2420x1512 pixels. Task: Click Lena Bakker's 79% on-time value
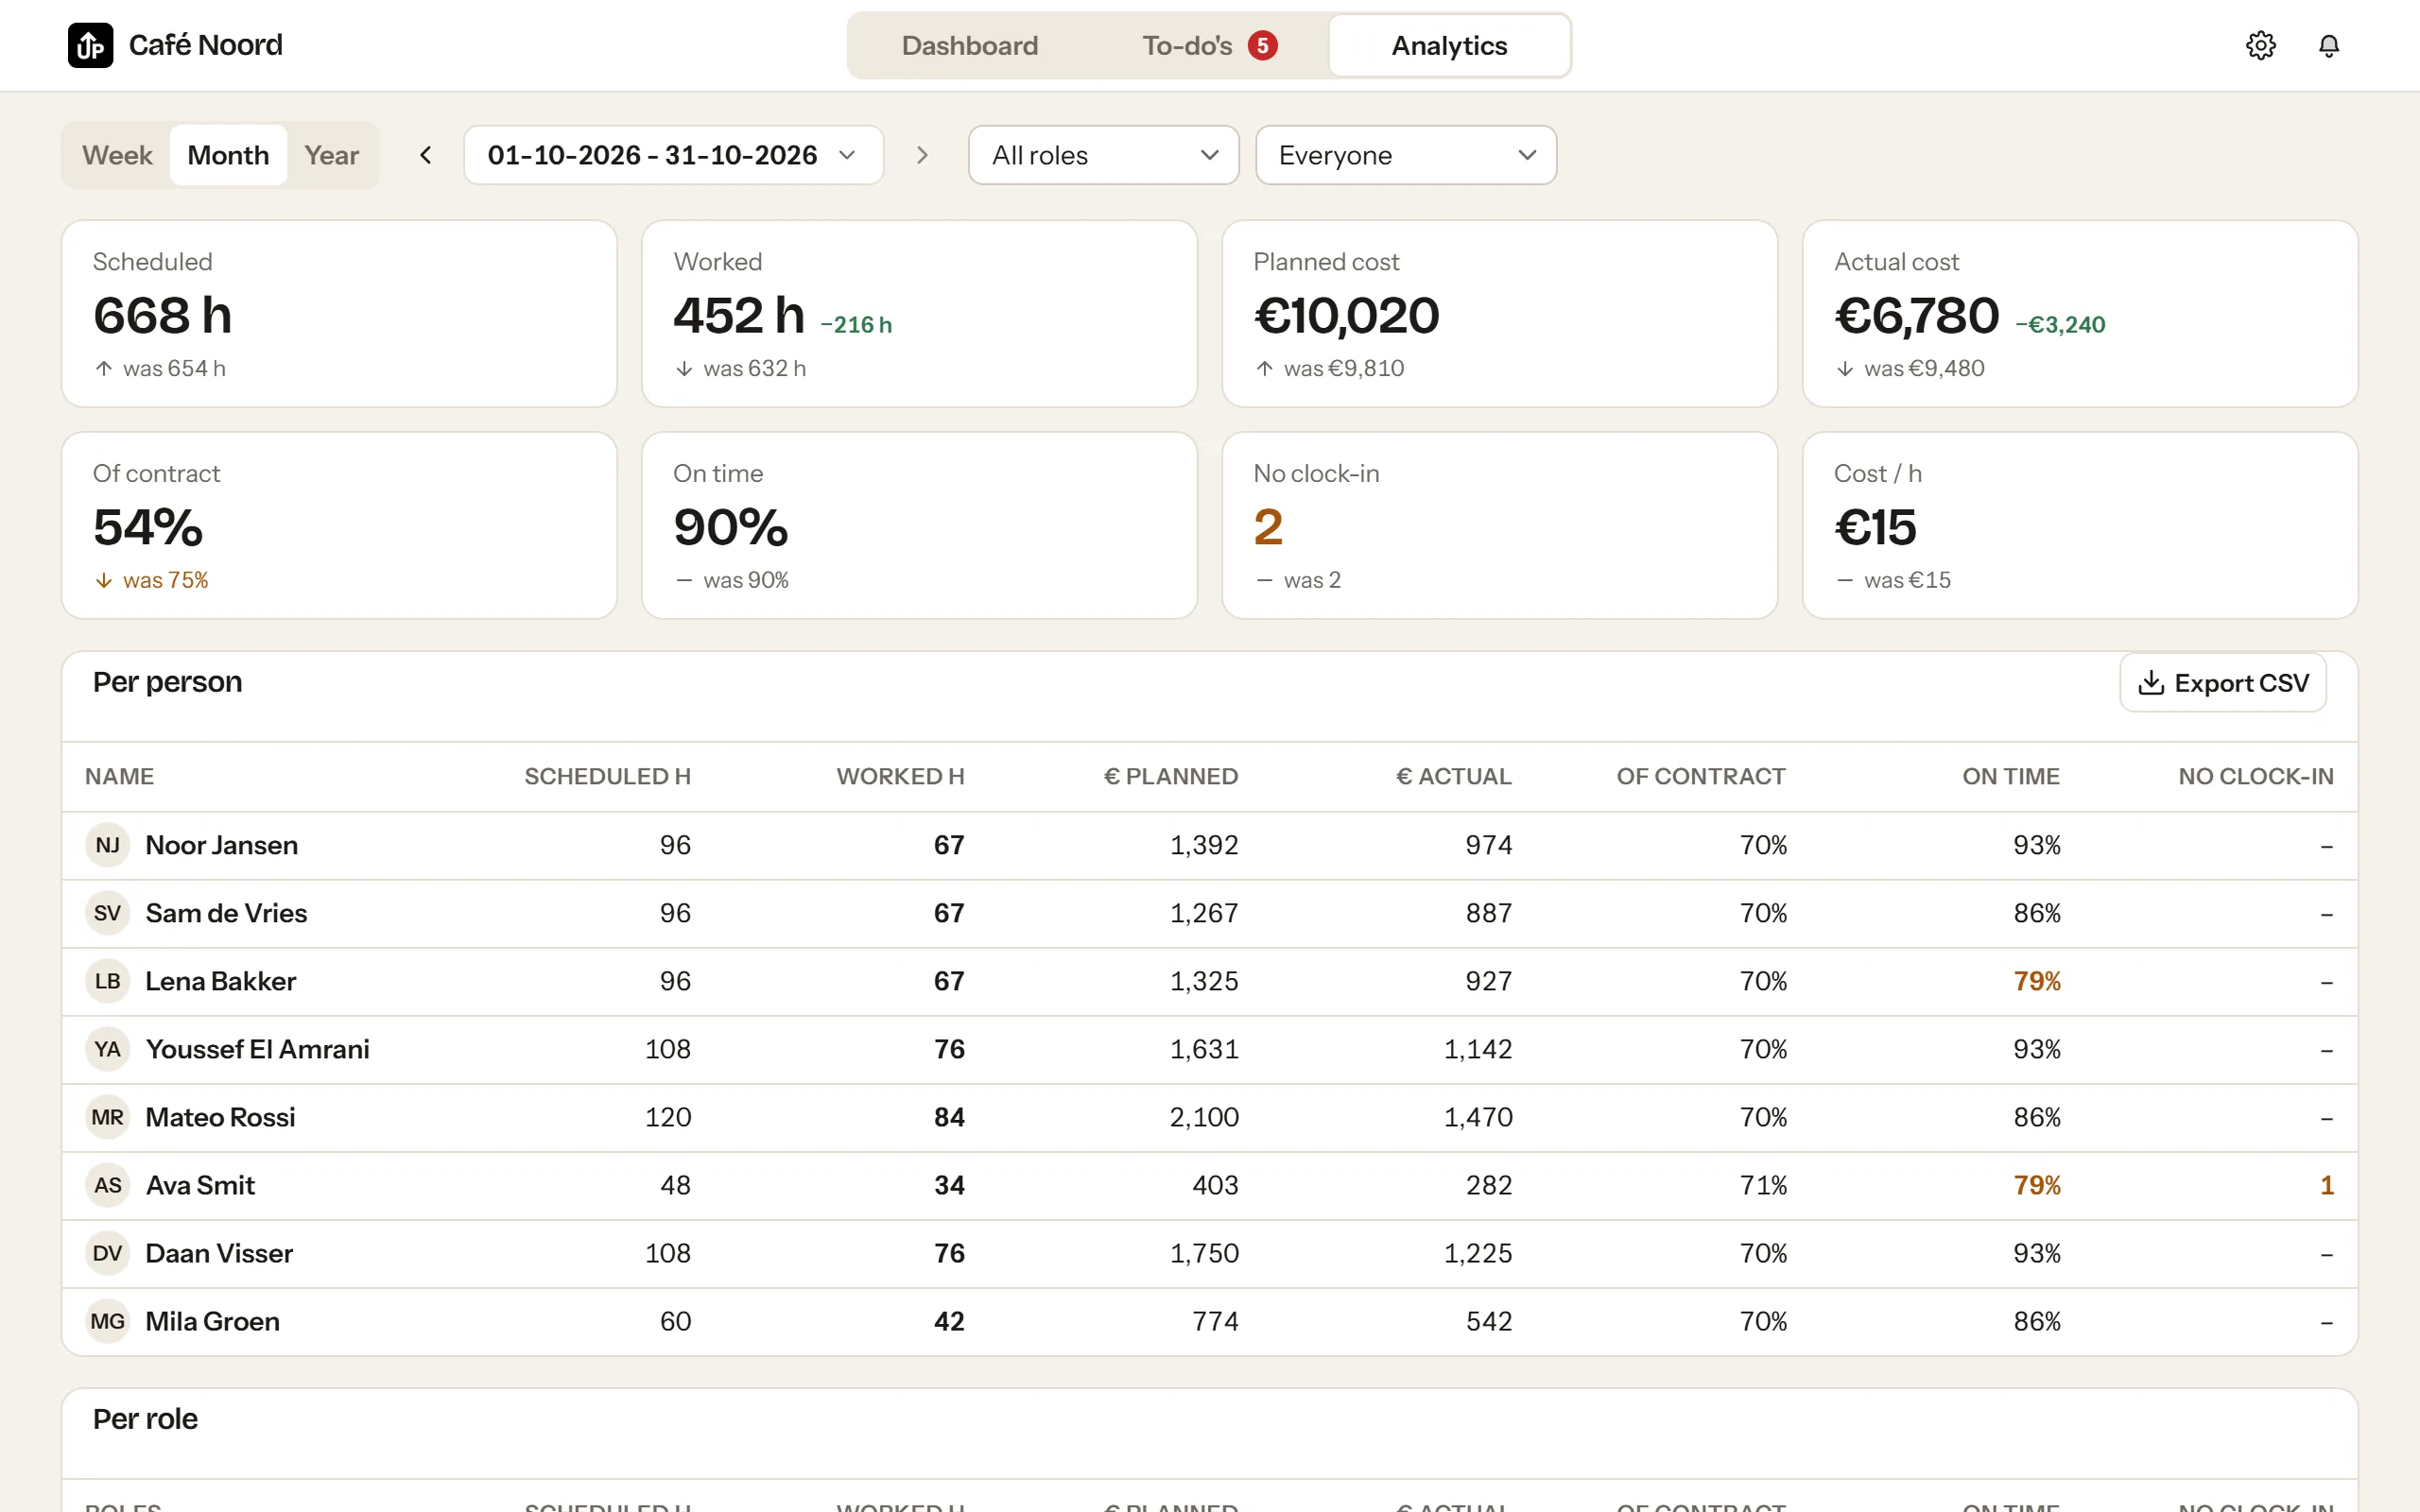point(2036,981)
